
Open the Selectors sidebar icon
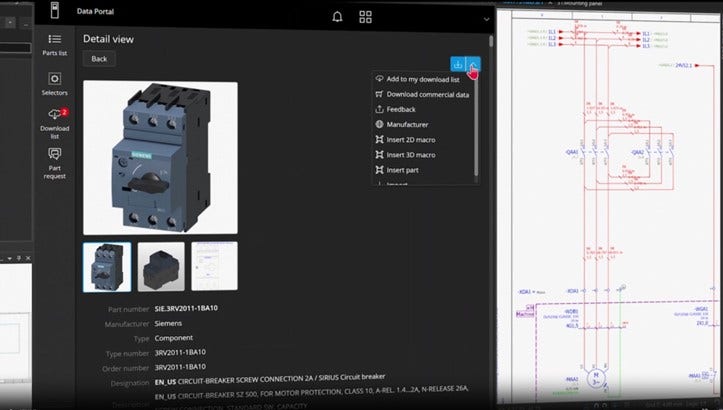(54, 84)
